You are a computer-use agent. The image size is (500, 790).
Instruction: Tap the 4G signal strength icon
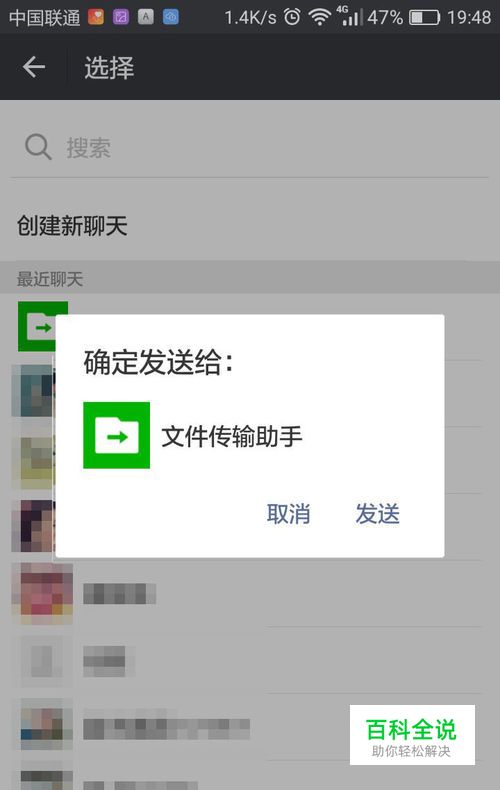[351, 17]
